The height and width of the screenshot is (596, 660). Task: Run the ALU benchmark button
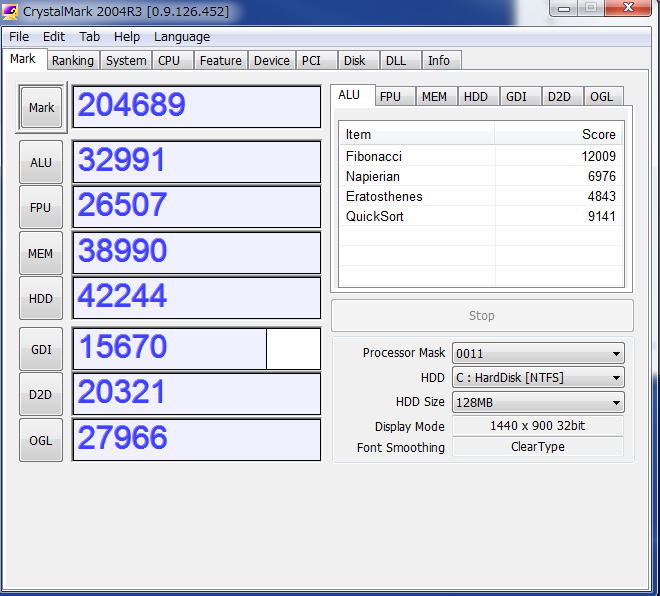(x=41, y=162)
